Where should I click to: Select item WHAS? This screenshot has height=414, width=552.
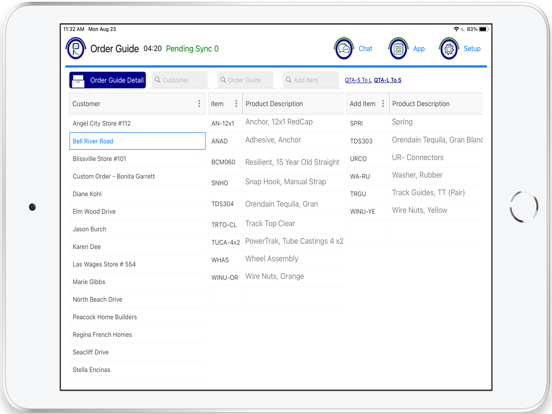coord(220,260)
